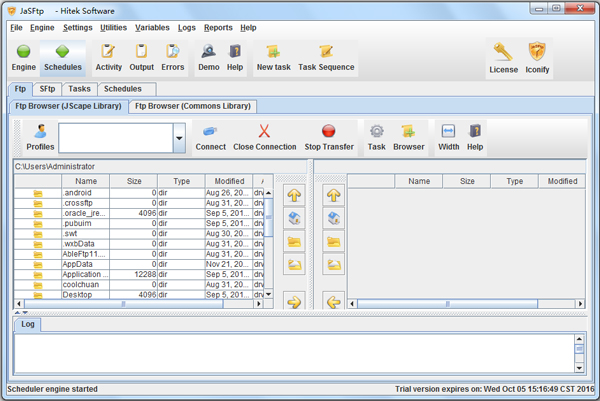Select Ftp Browser (JScape Library) tab
Viewport: 600px width, 401px height.
pyautogui.click(x=68, y=106)
